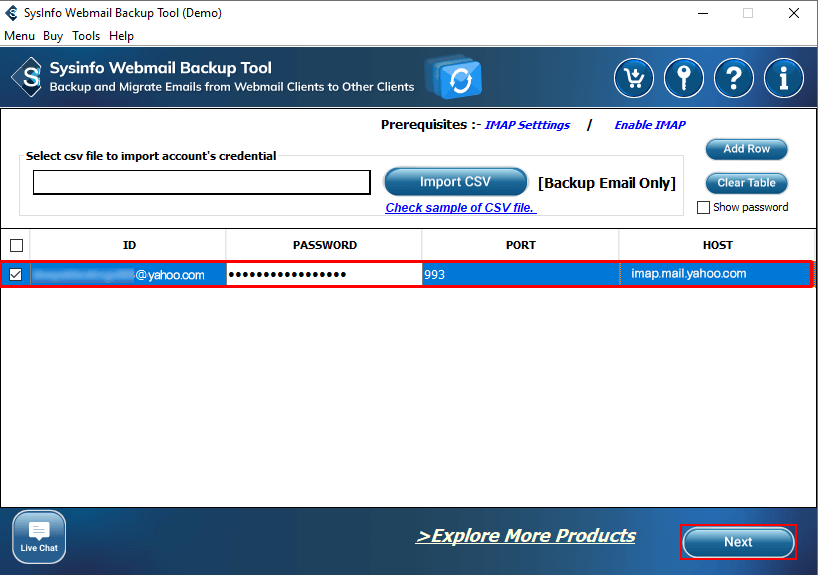Click the password cell in account row

tap(324, 274)
